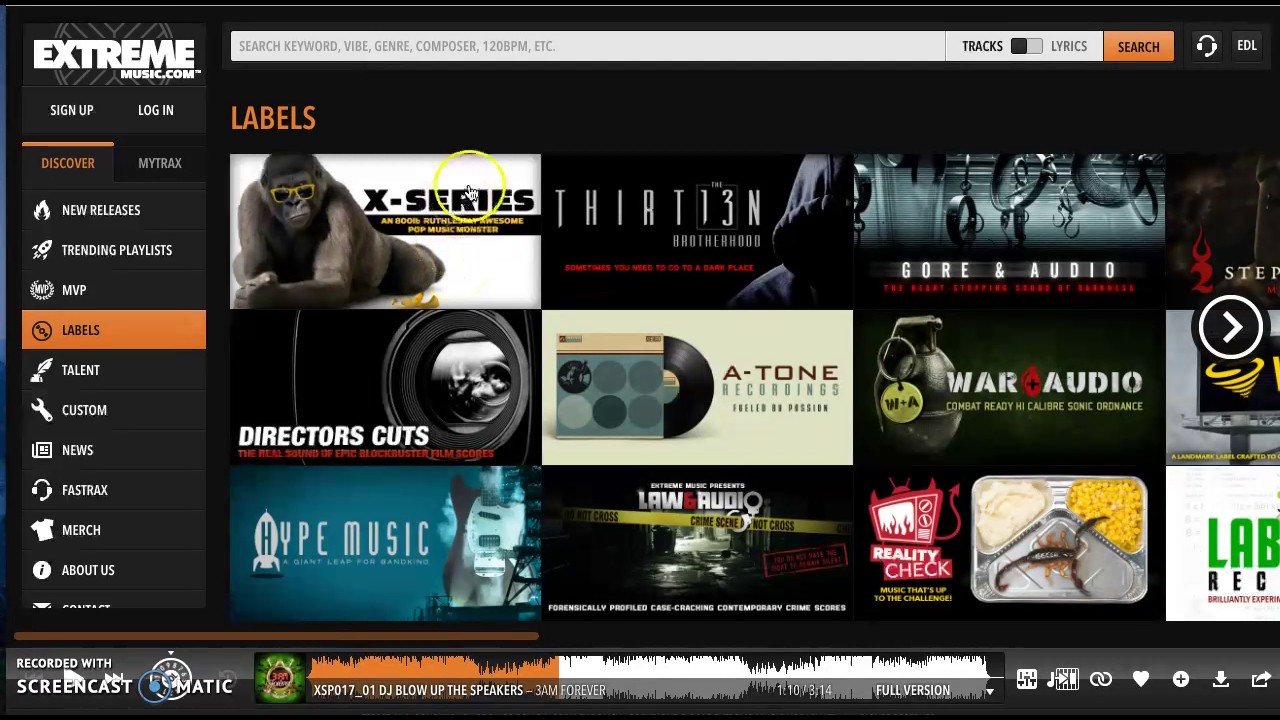Open the Merch menu item
This screenshot has width=1280, height=720.
pos(114,530)
